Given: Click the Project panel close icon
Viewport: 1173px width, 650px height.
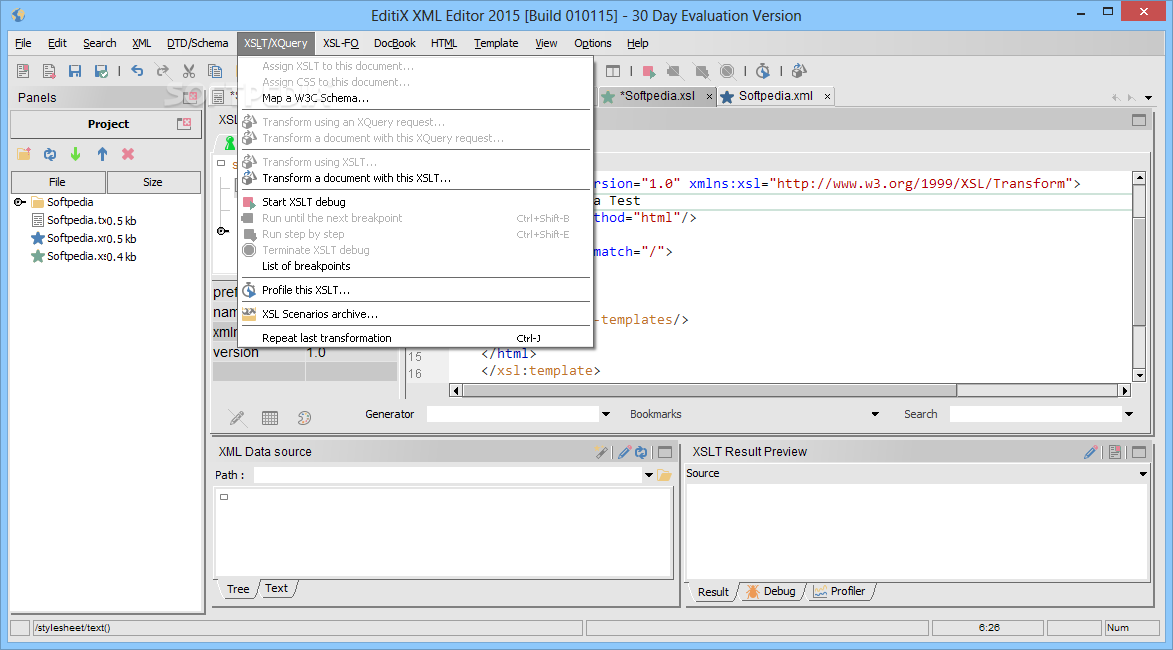Looking at the screenshot, I should click(x=184, y=123).
